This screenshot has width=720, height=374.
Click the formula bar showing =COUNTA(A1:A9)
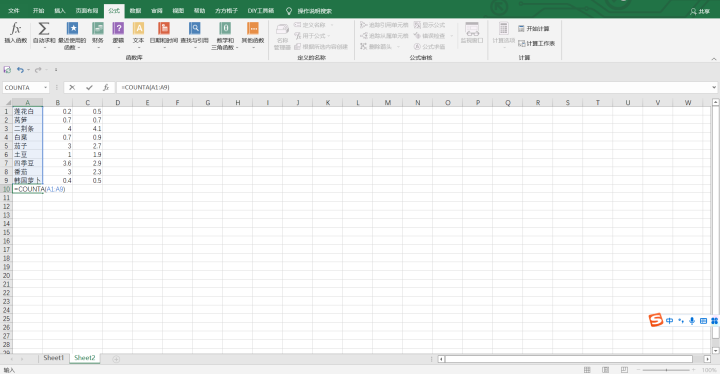[413, 87]
